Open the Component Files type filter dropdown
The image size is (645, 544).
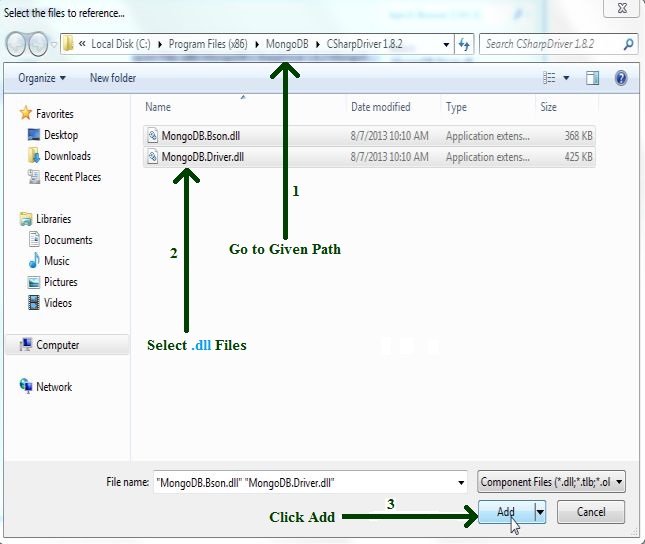pos(551,482)
